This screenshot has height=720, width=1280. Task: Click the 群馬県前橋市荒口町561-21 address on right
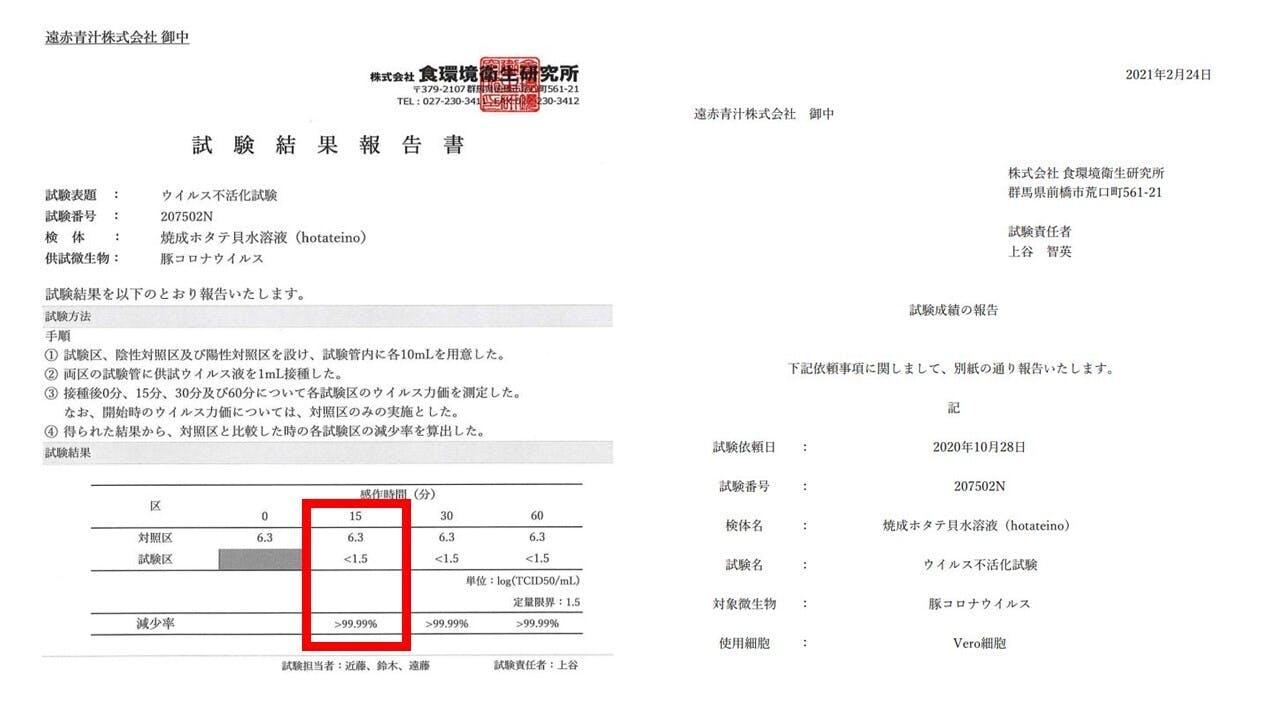(x=1084, y=193)
